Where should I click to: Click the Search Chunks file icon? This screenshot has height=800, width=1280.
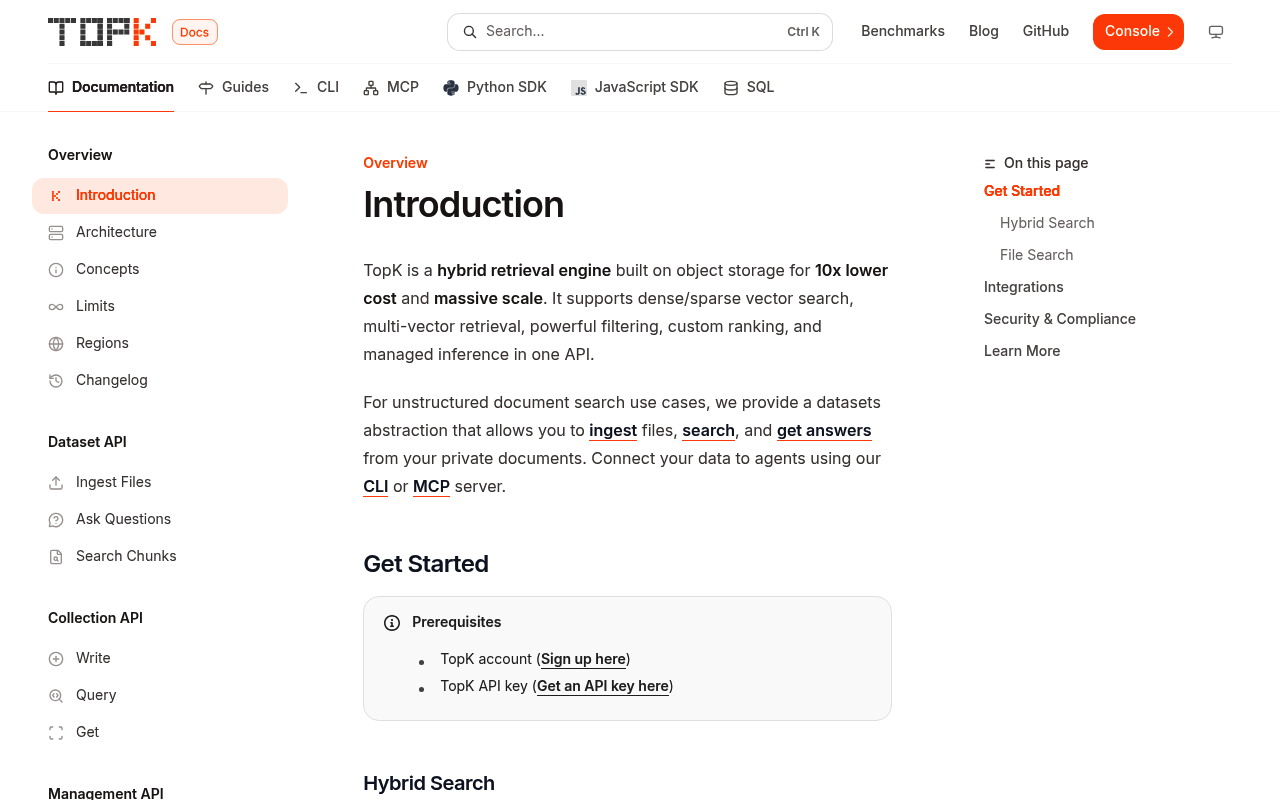56,556
